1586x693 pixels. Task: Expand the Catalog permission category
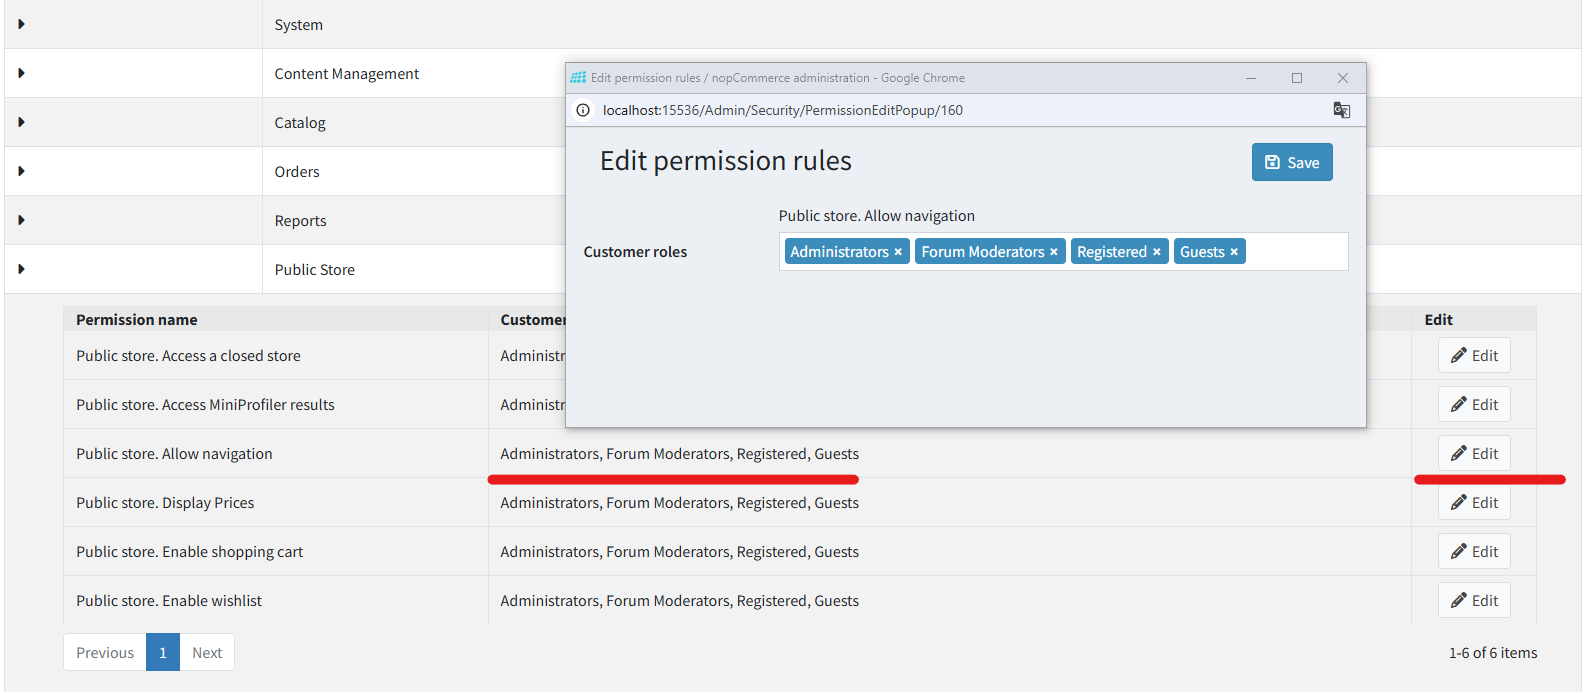pyautogui.click(x=21, y=122)
